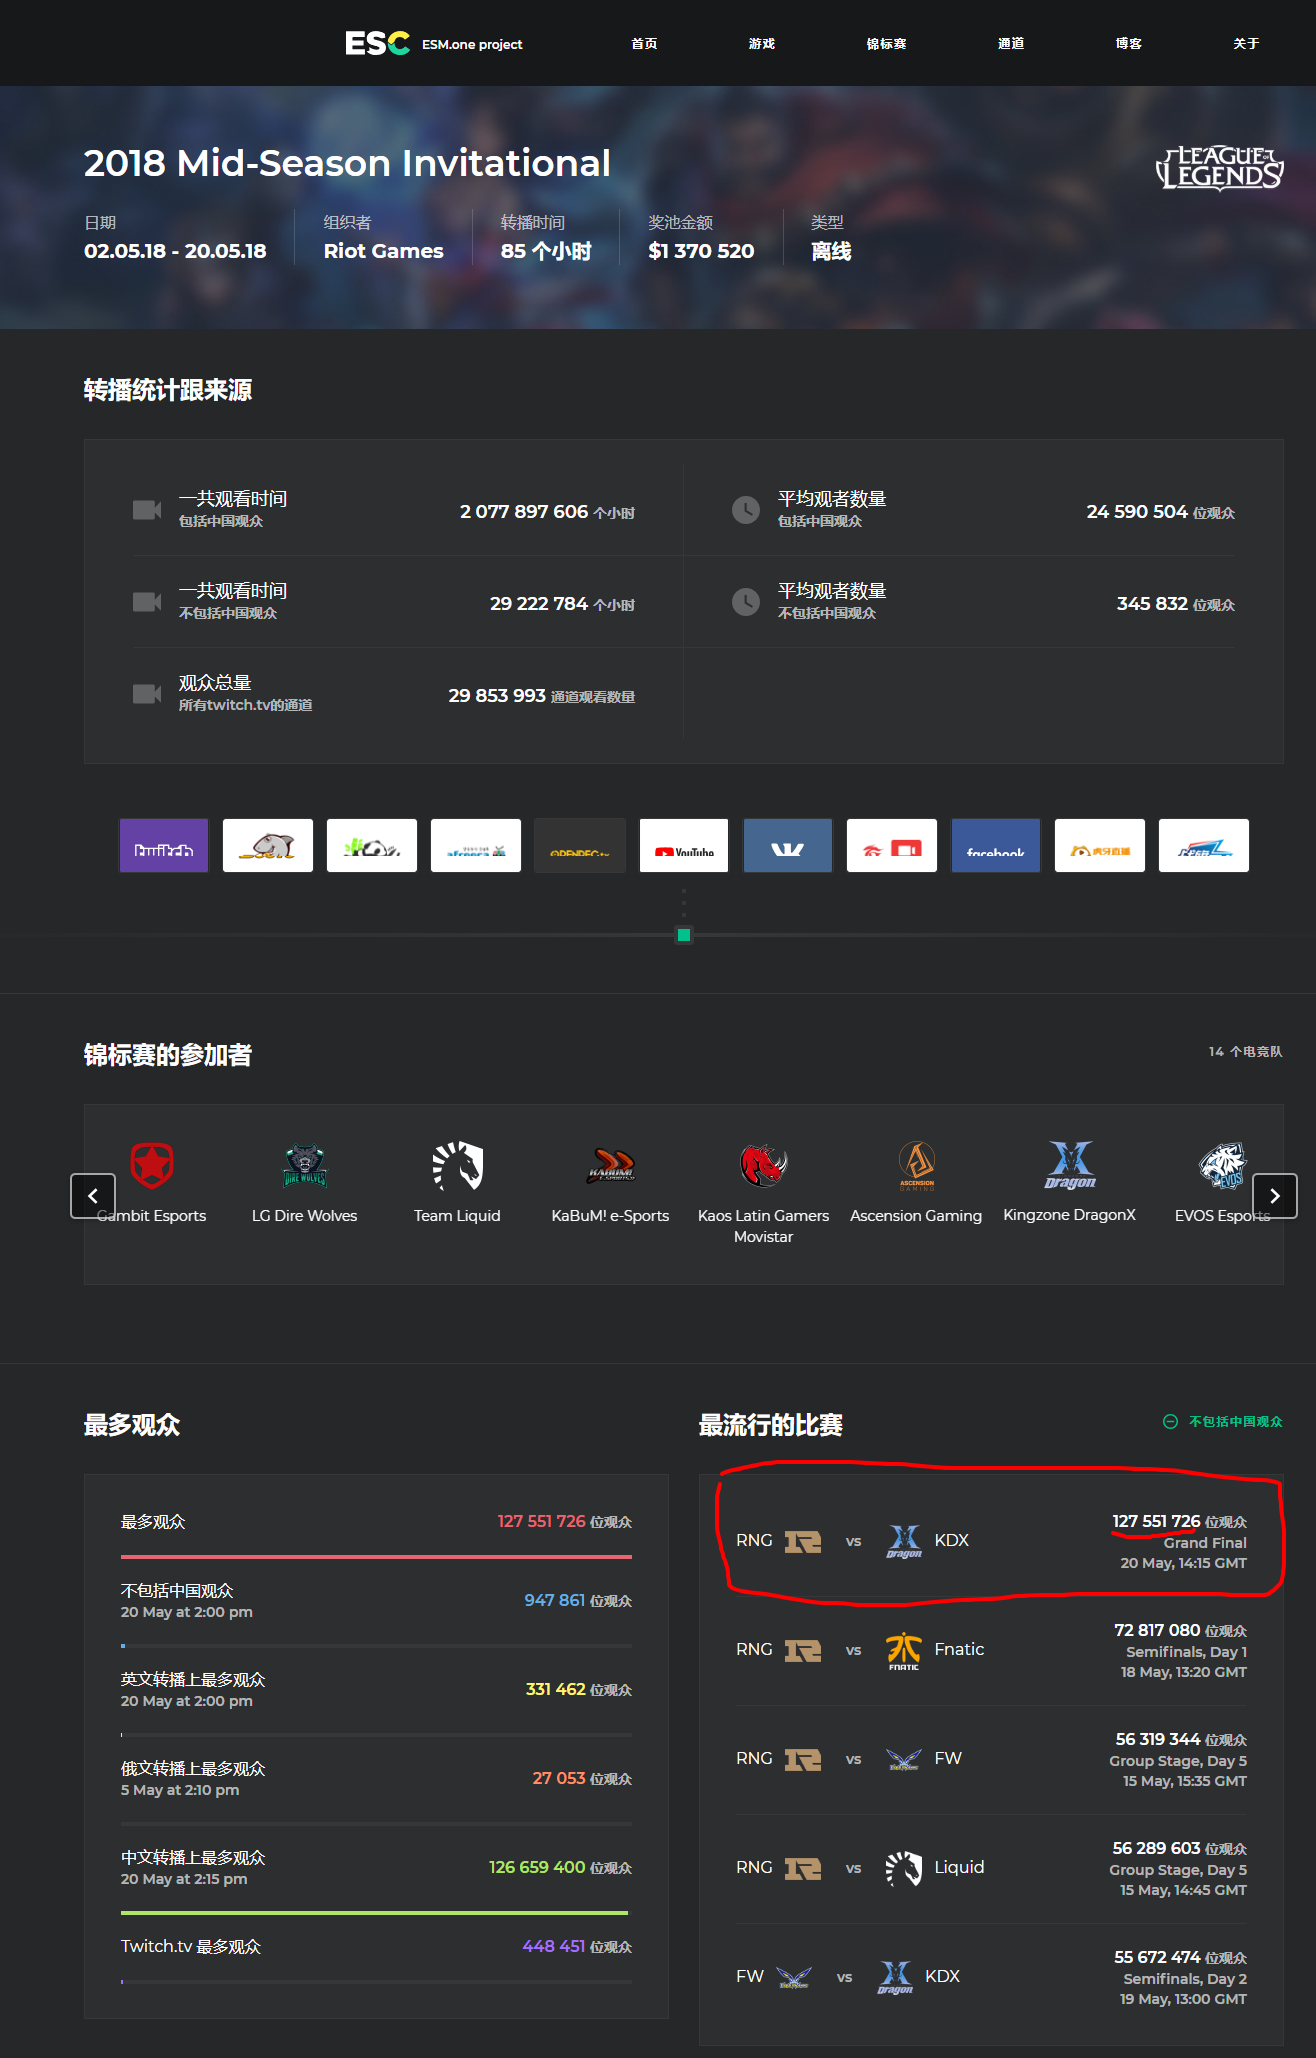Click Kingzone DragonX logo in participants carousel
The width and height of the screenshot is (1316, 2058).
(1070, 1165)
